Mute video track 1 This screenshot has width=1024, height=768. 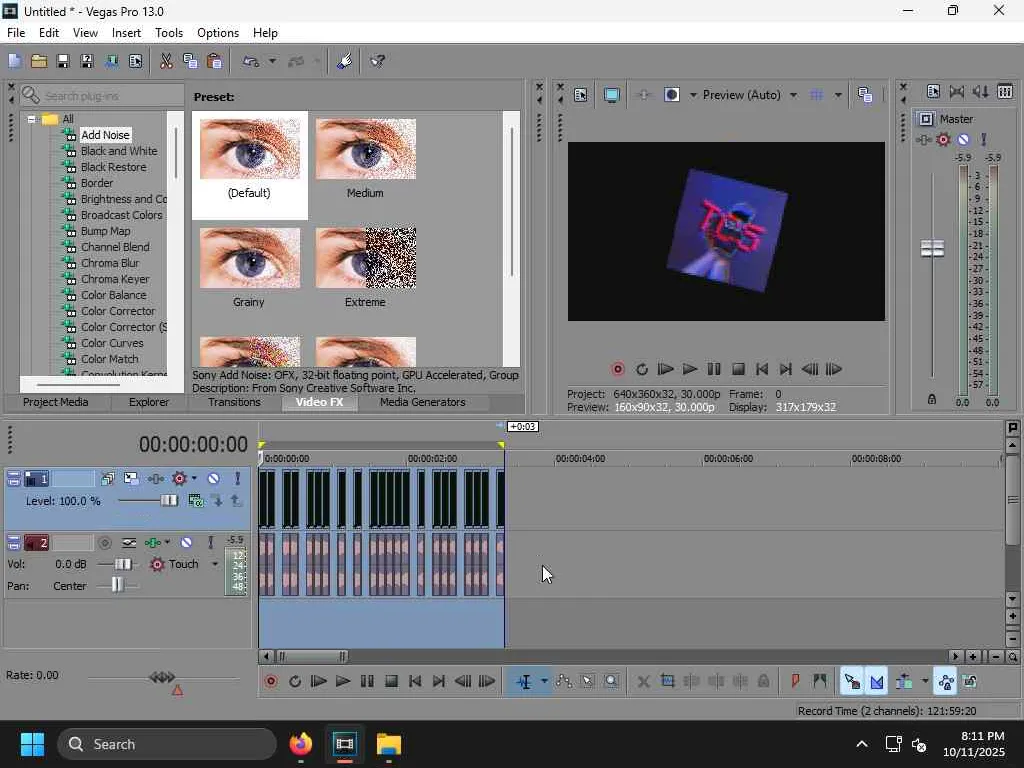point(213,479)
